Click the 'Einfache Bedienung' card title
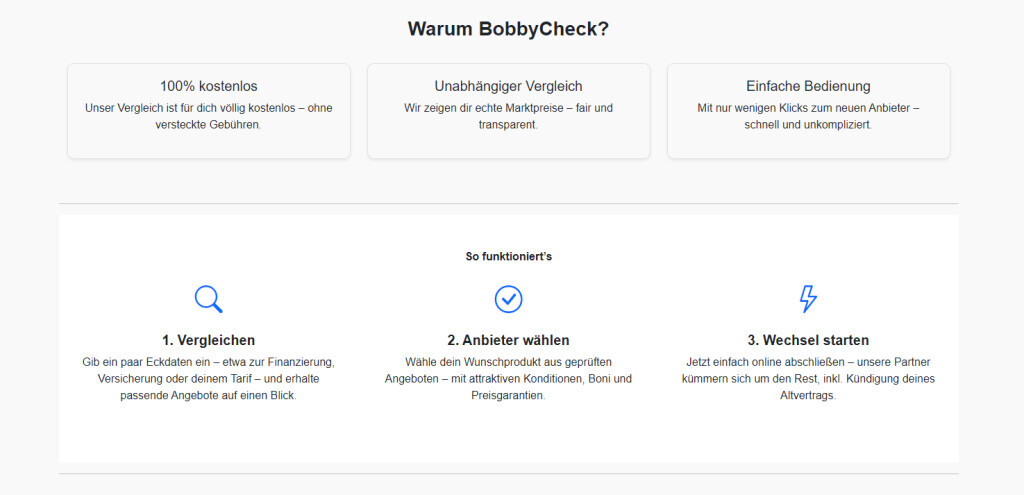The width and height of the screenshot is (1024, 495). (808, 86)
